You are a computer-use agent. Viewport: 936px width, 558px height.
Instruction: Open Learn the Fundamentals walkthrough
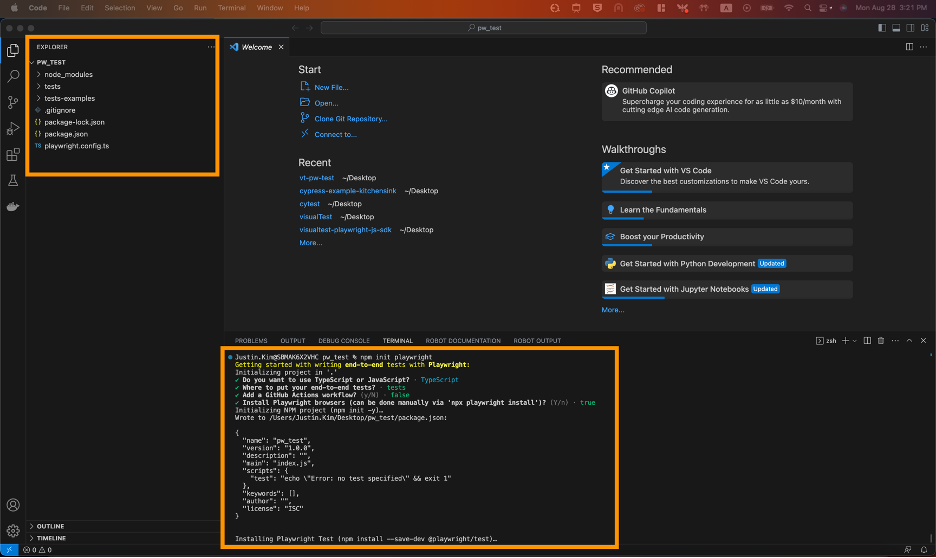click(x=727, y=210)
